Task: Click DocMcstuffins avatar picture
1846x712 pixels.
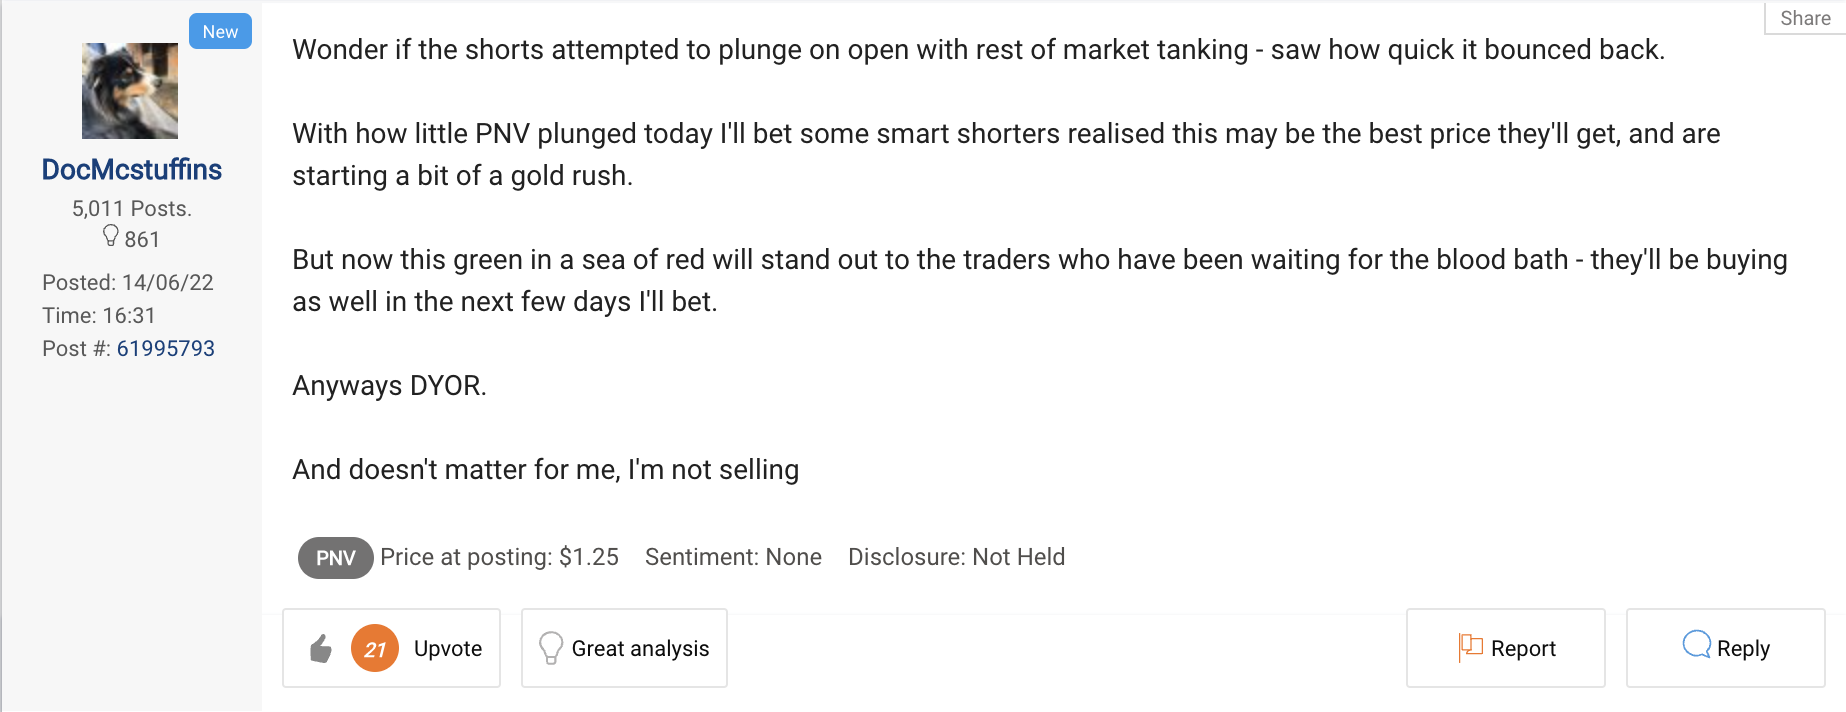Action: coord(130,91)
